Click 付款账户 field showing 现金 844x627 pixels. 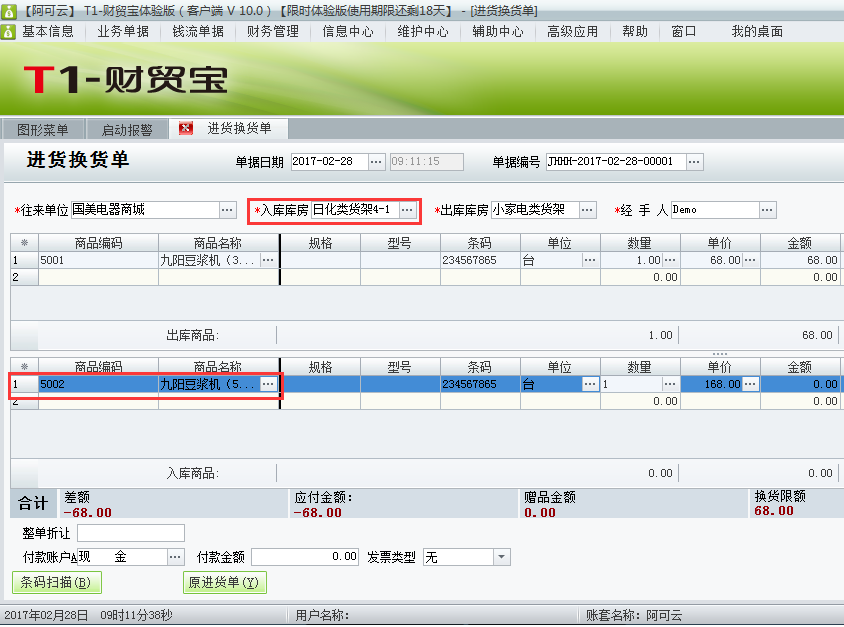(122, 557)
